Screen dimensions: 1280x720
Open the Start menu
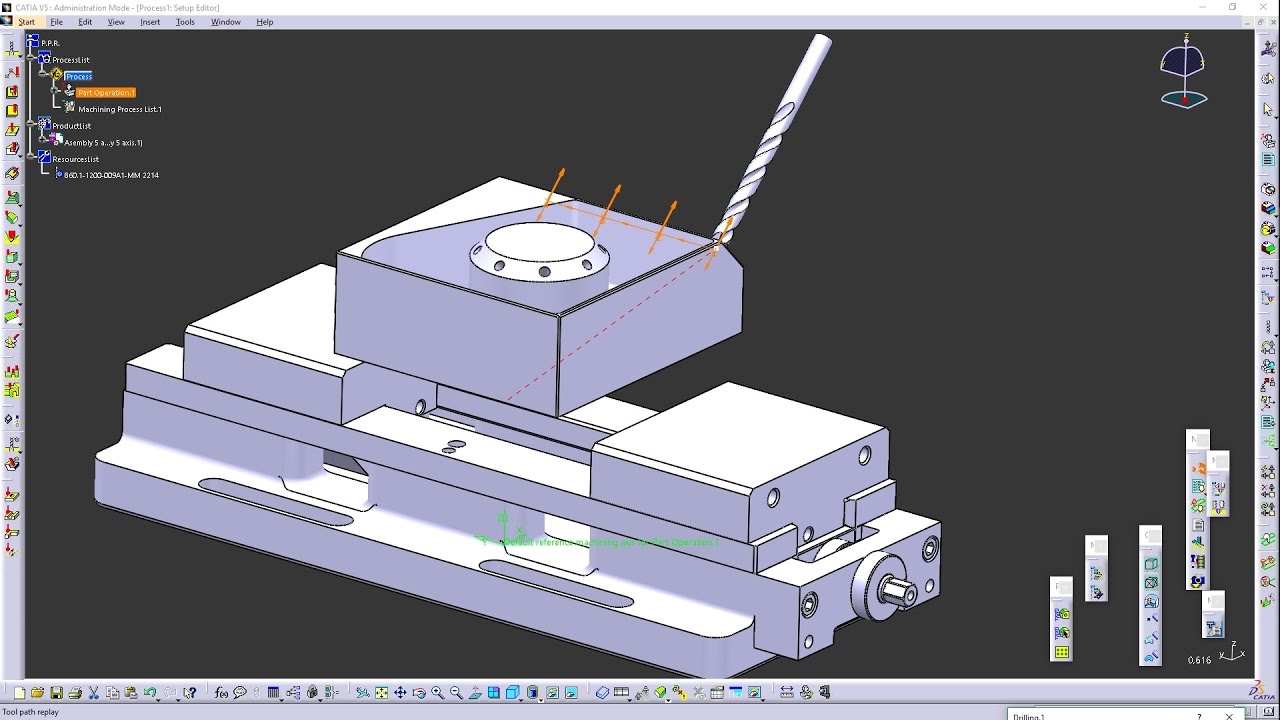pos(26,22)
